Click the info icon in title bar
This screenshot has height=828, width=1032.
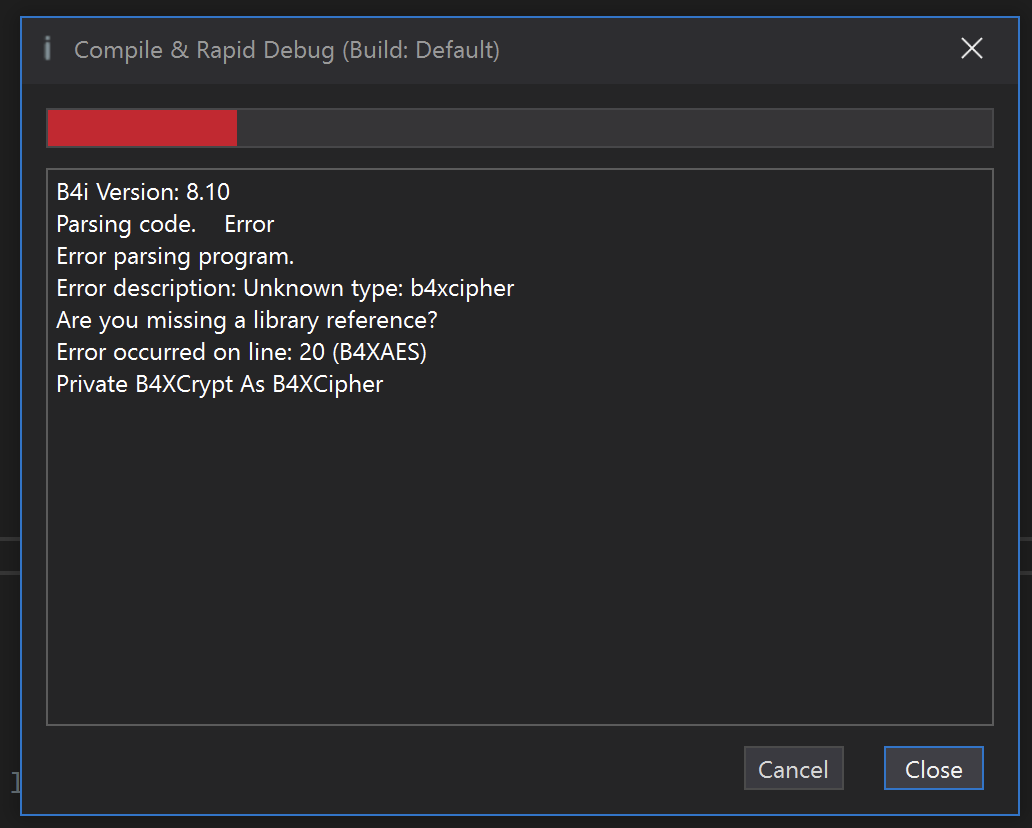pyautogui.click(x=47, y=48)
